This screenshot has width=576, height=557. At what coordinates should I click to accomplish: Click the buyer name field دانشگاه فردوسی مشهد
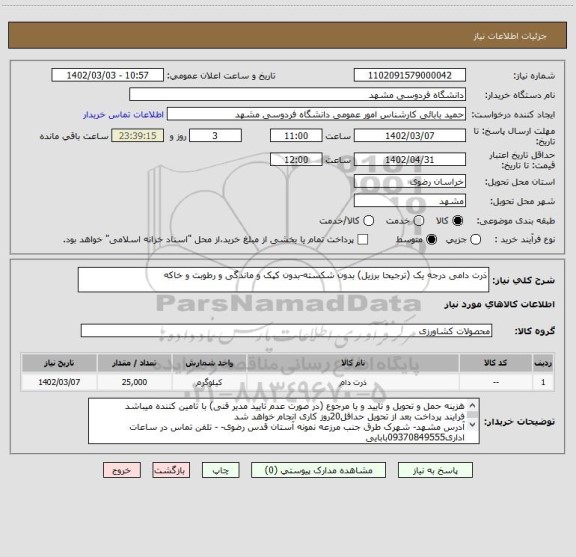click(298, 95)
